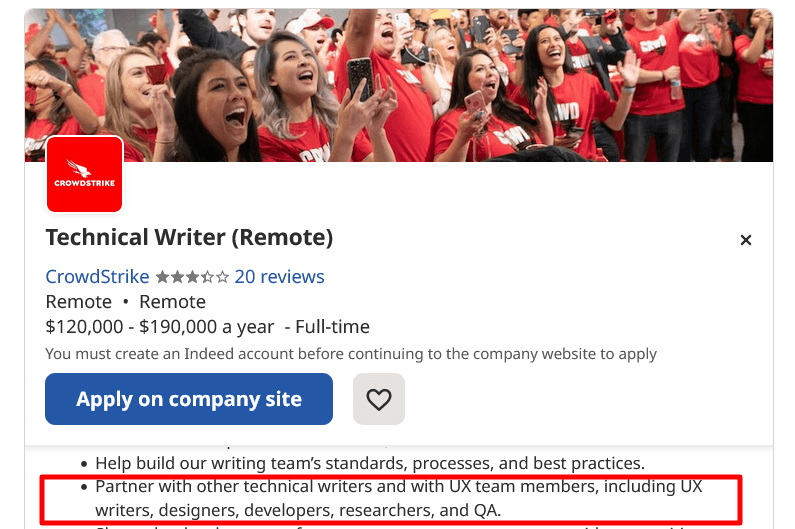
Task: Open the 20 reviews link
Action: point(279,277)
